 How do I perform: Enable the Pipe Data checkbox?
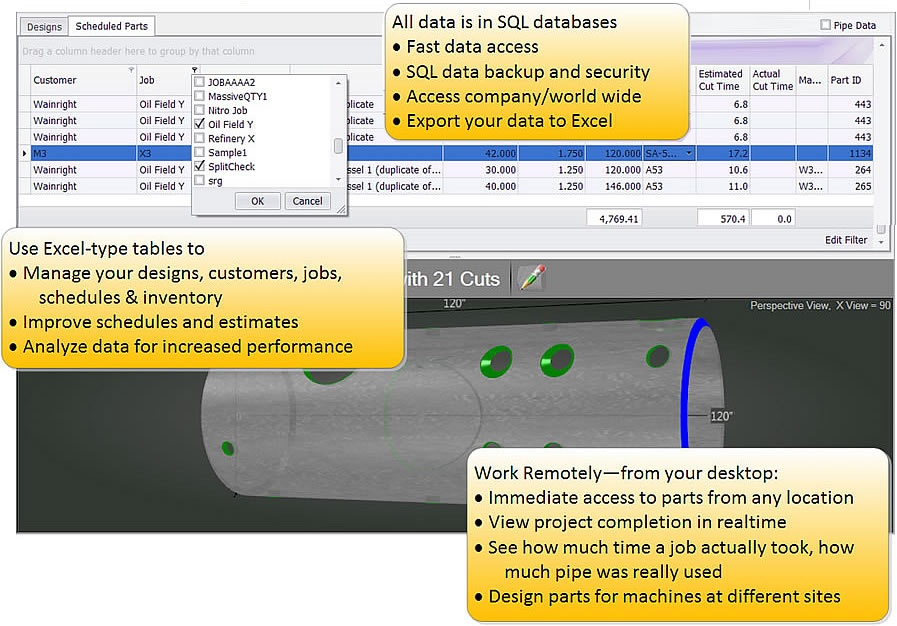coord(825,25)
